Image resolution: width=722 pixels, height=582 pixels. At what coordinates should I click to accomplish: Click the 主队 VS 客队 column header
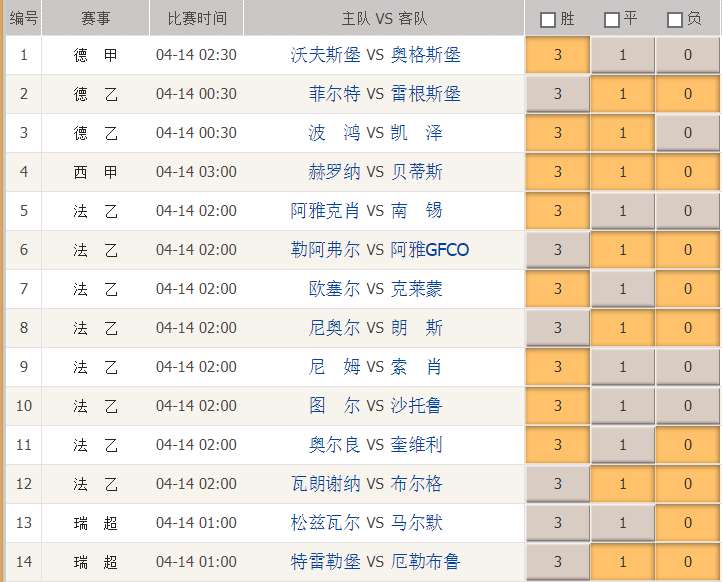384,18
